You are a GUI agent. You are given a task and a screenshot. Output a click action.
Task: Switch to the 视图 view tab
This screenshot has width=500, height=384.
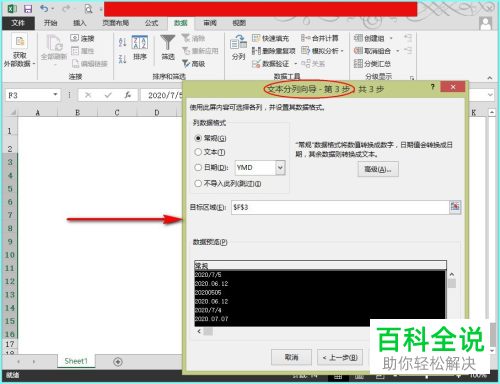(x=239, y=23)
